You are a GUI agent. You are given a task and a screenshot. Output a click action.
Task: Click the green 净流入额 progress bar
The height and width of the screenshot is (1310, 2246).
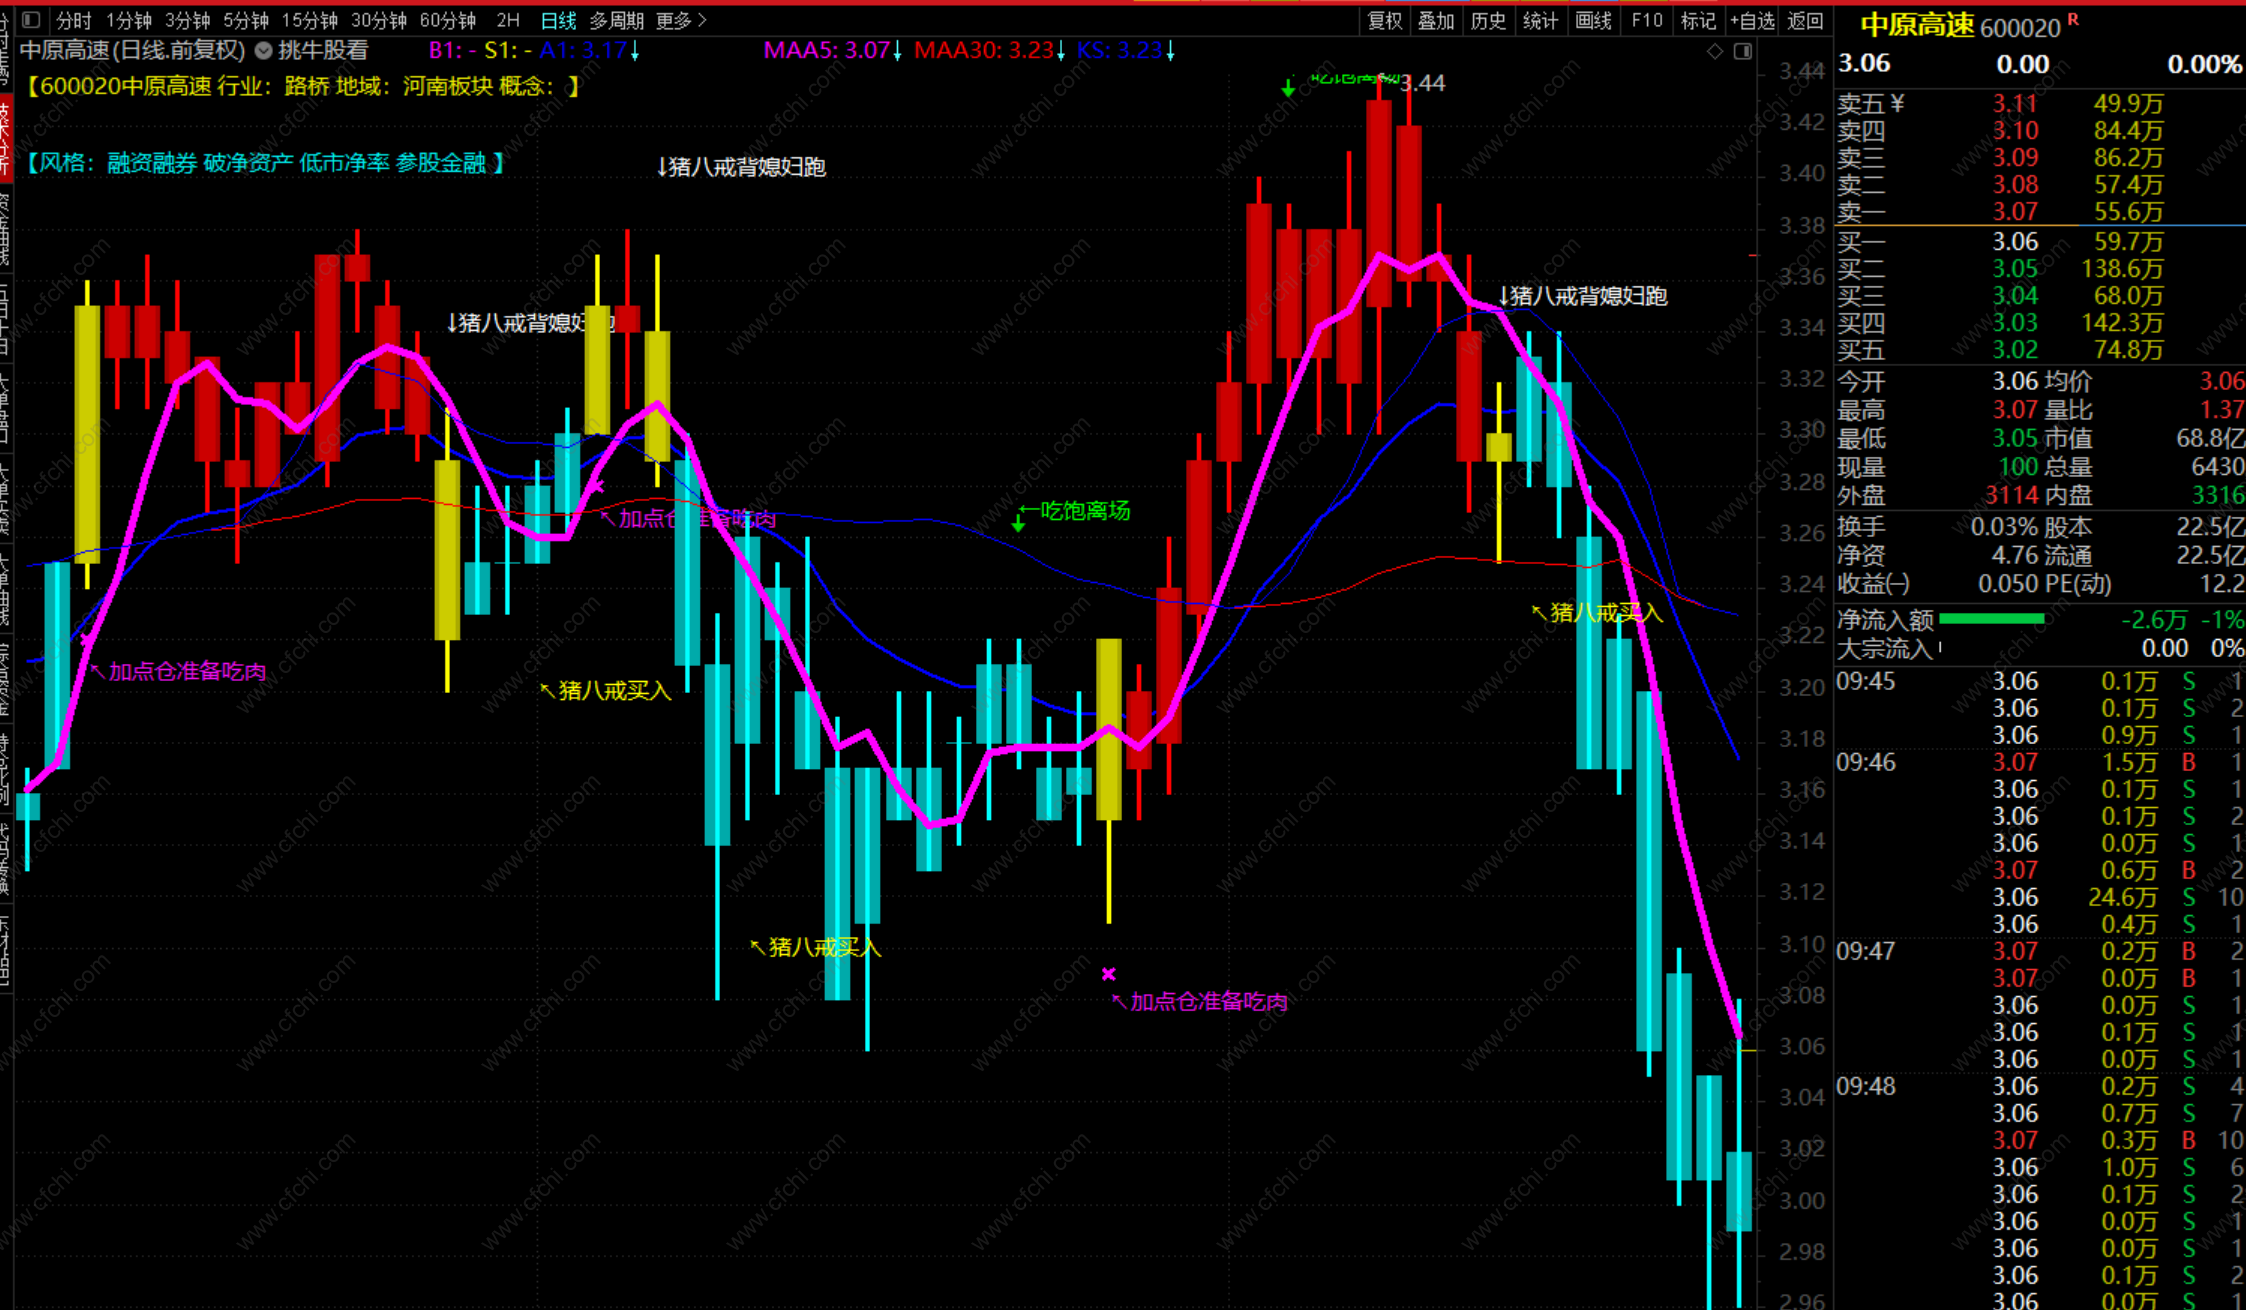point(1991,619)
